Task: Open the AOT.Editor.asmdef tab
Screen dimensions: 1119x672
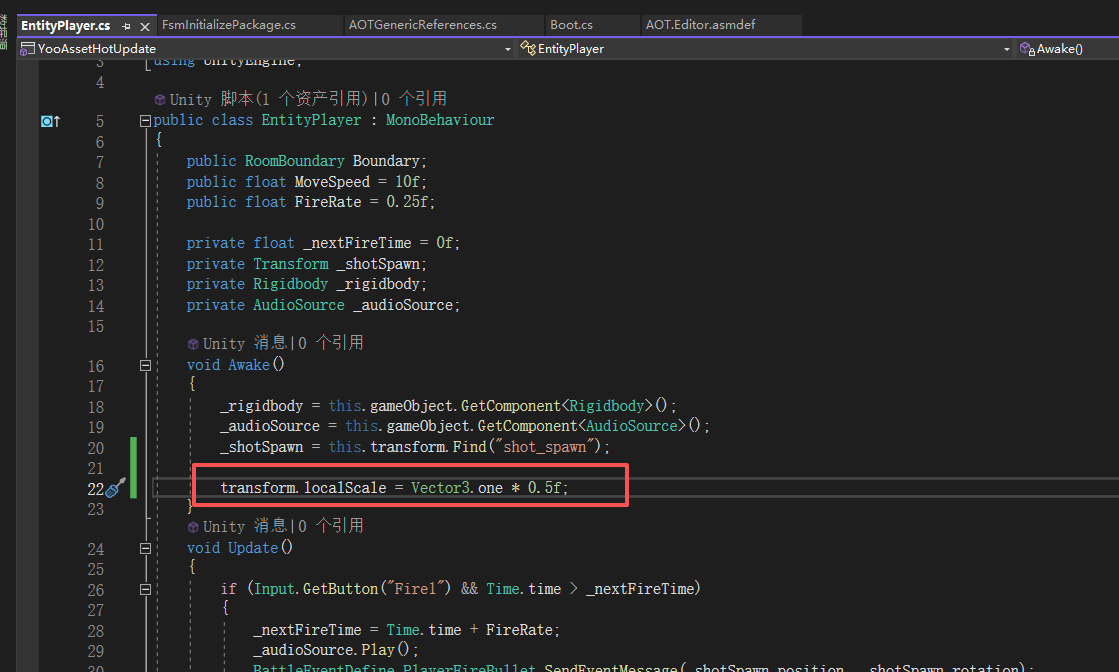Action: click(700, 25)
